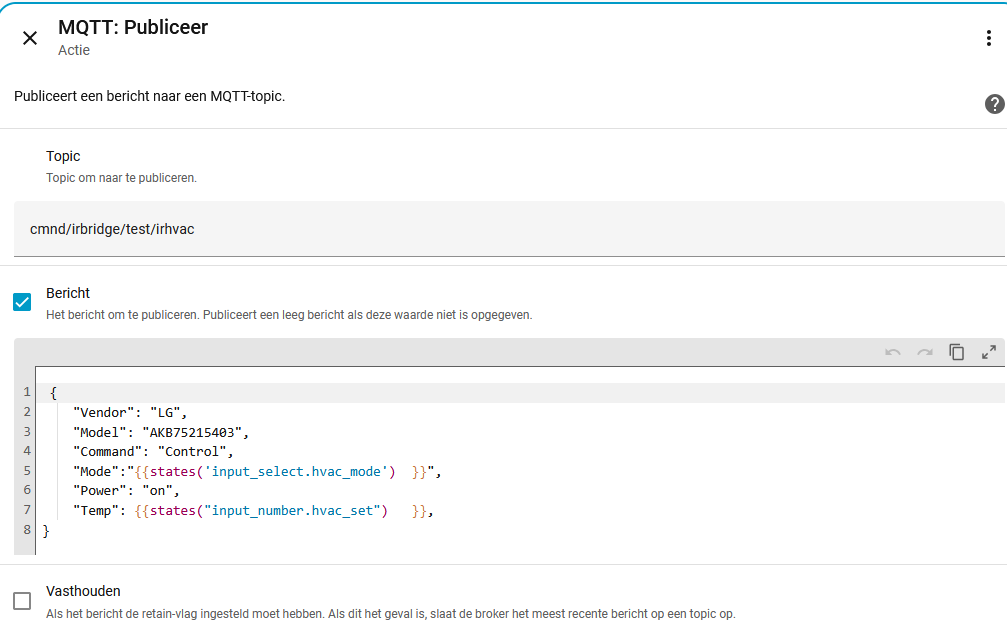The height and width of the screenshot is (641, 1007).
Task: Click the Vasthouden label text
Action: [83, 591]
